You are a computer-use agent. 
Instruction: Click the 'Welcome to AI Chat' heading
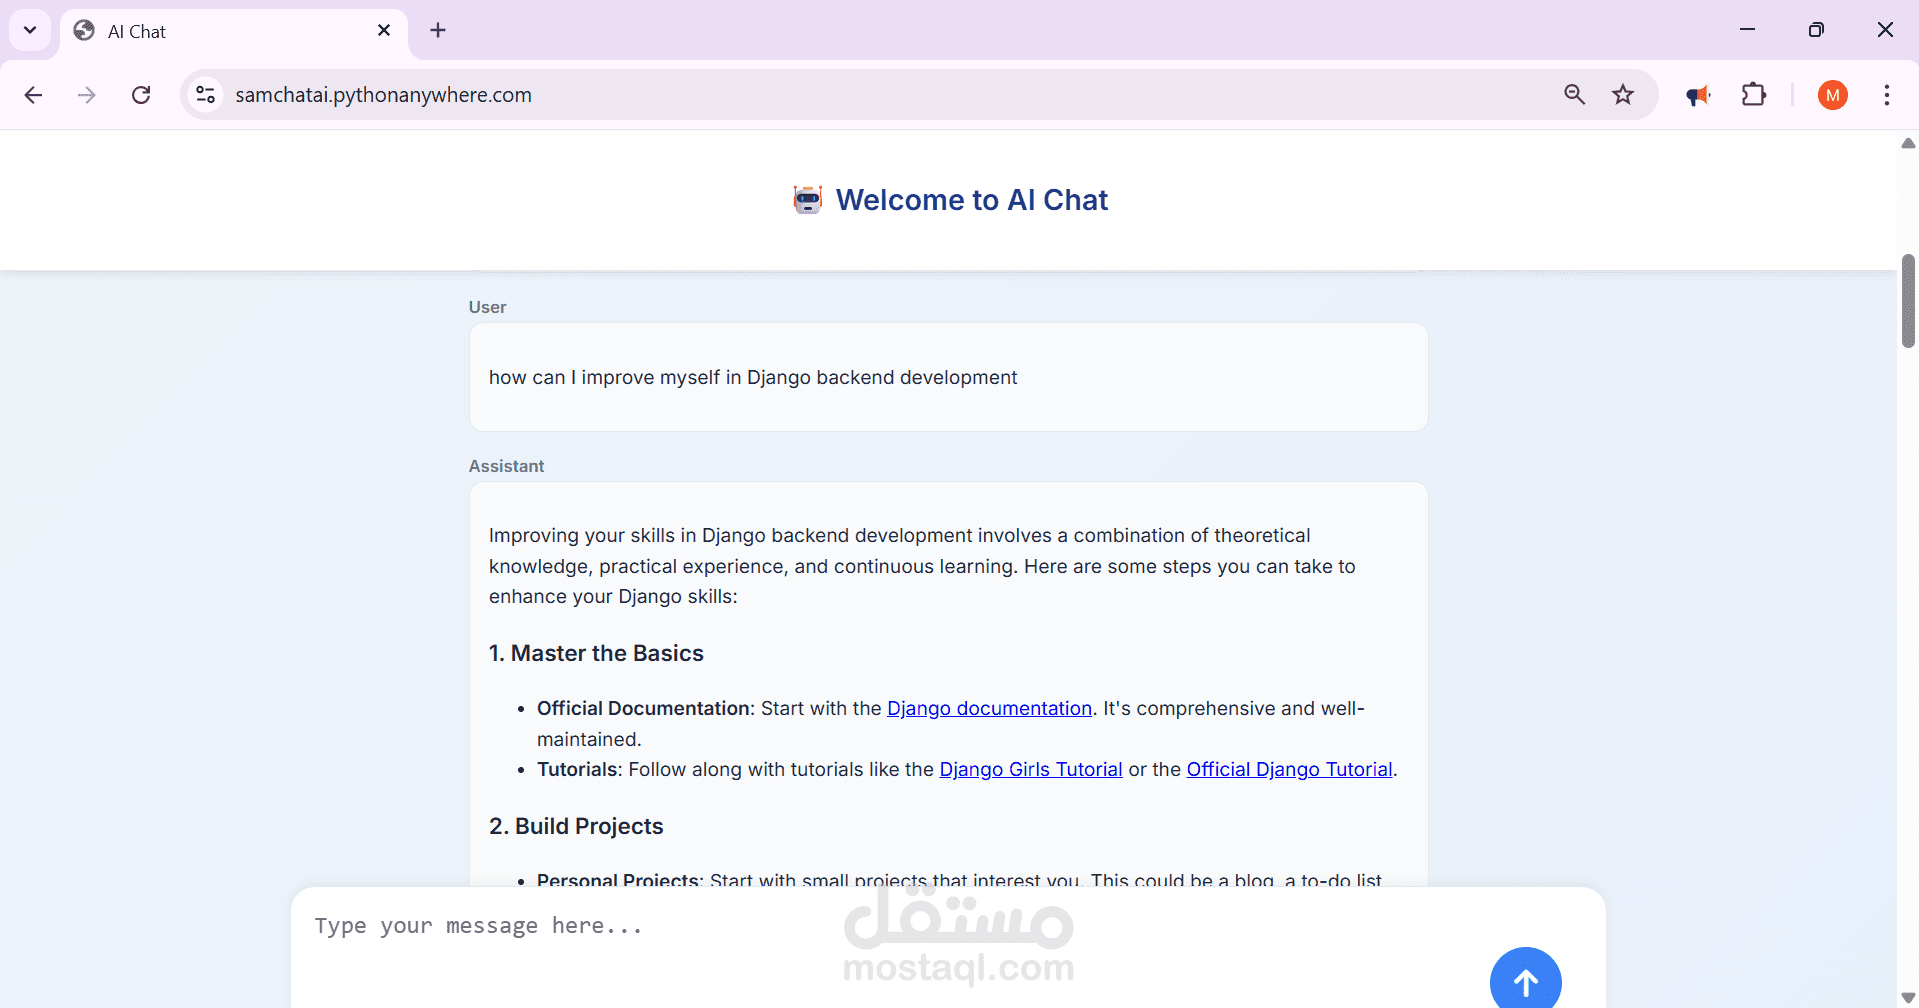(972, 200)
